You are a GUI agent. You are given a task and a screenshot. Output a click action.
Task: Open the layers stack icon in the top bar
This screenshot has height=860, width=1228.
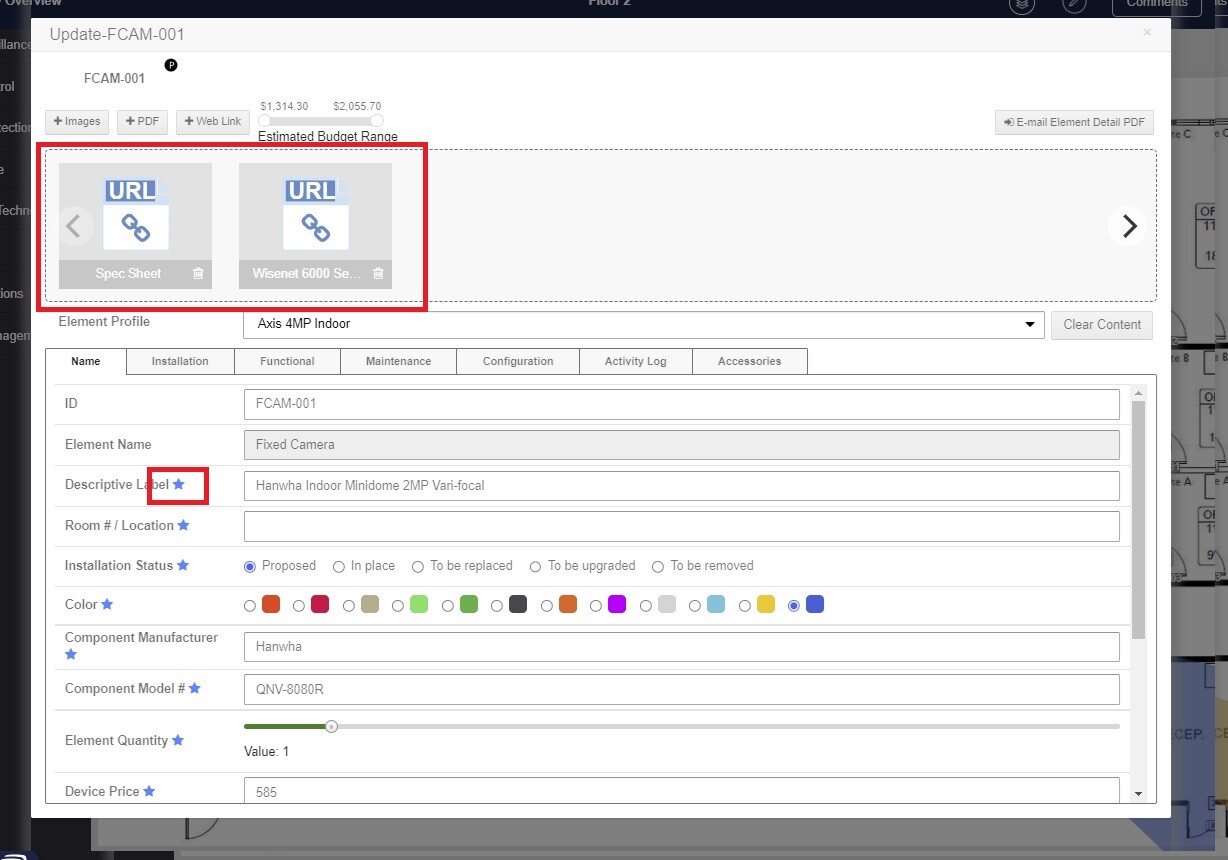[x=1021, y=5]
